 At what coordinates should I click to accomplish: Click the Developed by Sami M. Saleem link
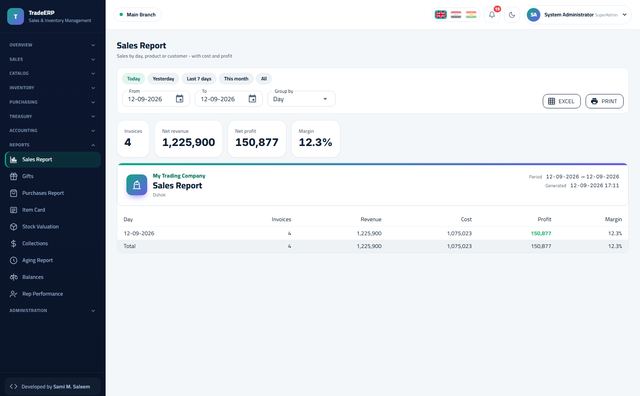[52, 387]
